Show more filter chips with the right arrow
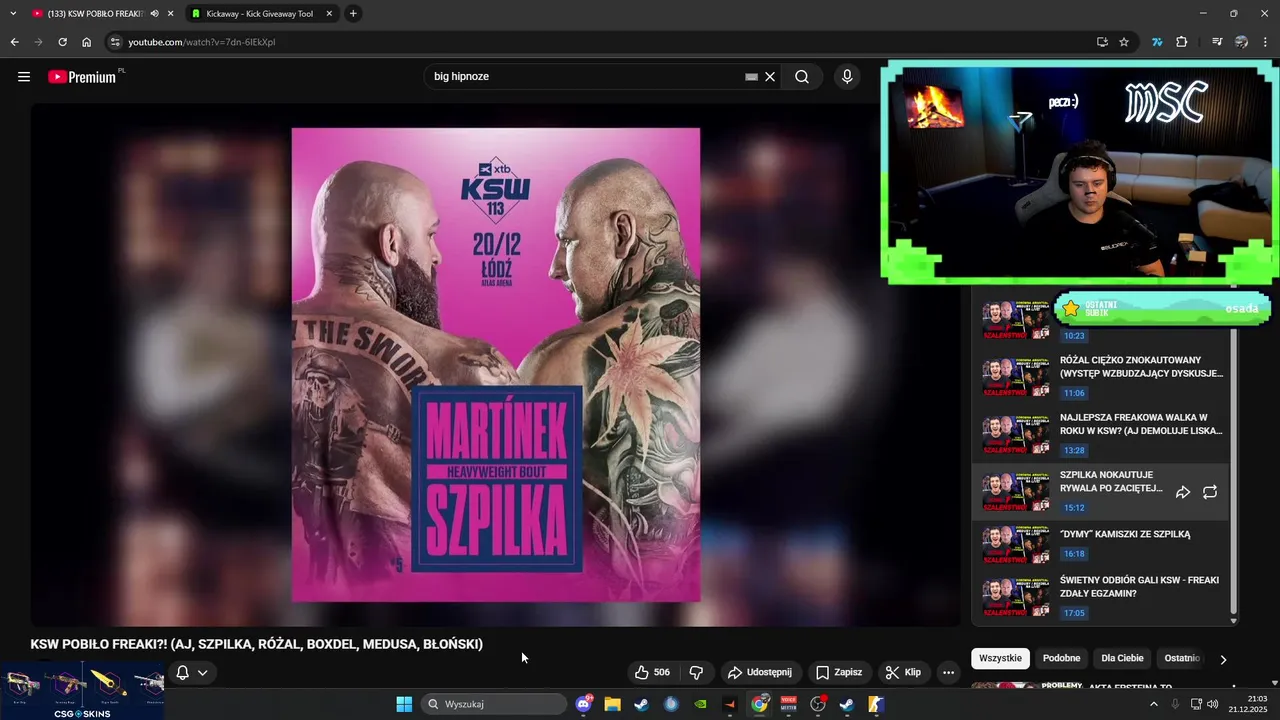This screenshot has width=1280, height=720. tap(1223, 659)
